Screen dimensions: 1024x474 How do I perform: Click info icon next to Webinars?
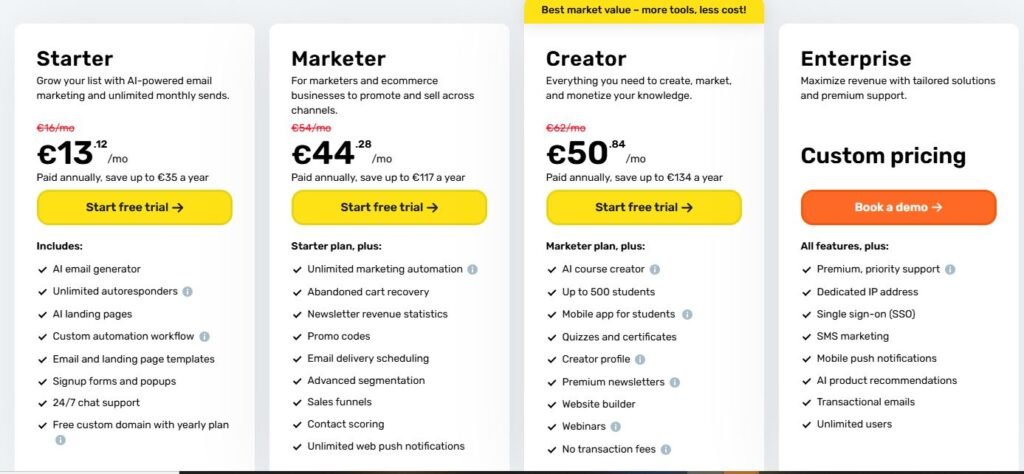click(615, 427)
